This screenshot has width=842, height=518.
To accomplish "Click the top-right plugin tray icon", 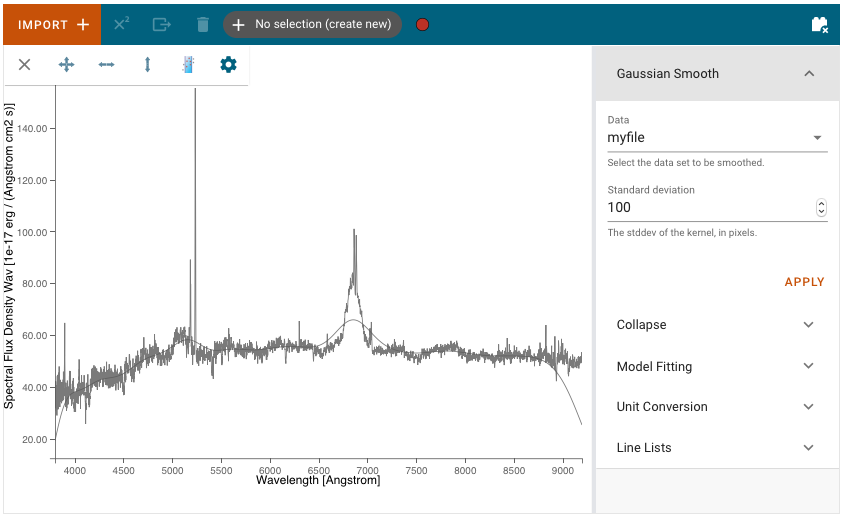I will click(x=819, y=25).
